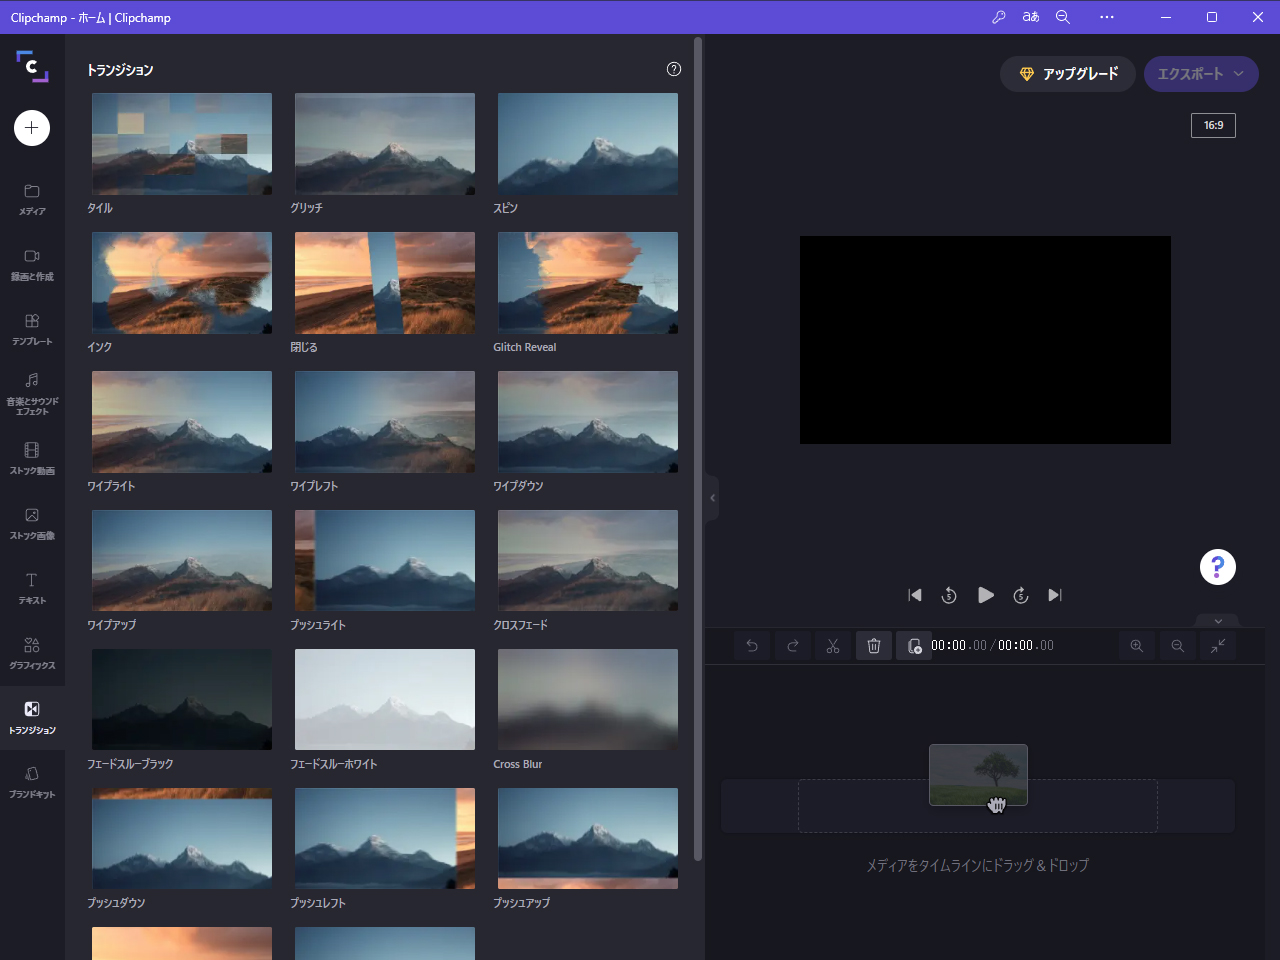Select the スピン spin transition thumbnail

588,144
